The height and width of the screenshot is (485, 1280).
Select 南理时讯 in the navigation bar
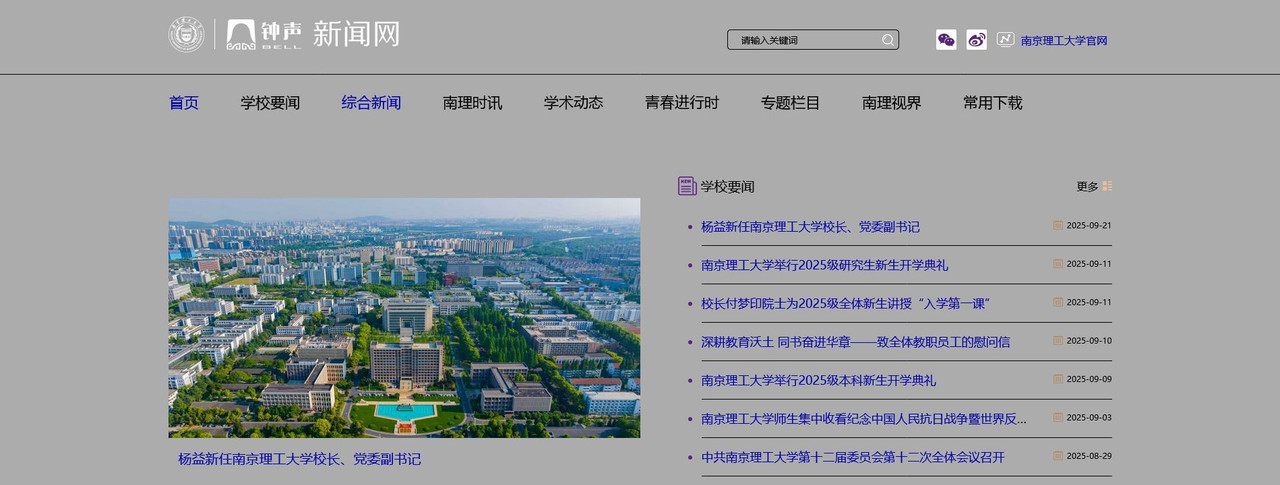pos(473,103)
